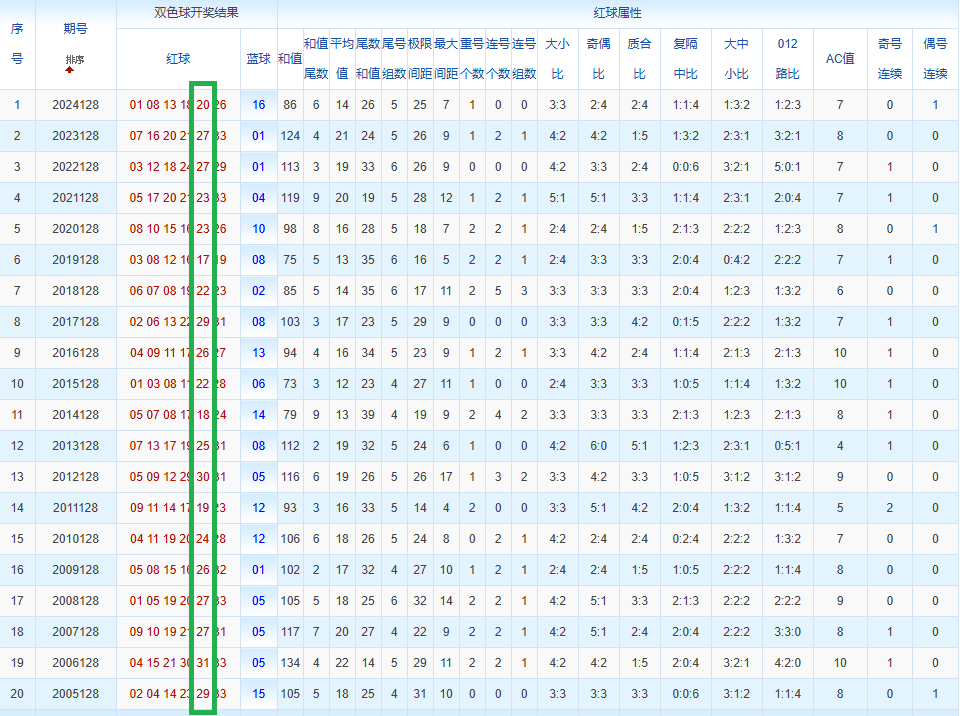
Task: Select the 红球属性 group header
Action: click(617, 13)
